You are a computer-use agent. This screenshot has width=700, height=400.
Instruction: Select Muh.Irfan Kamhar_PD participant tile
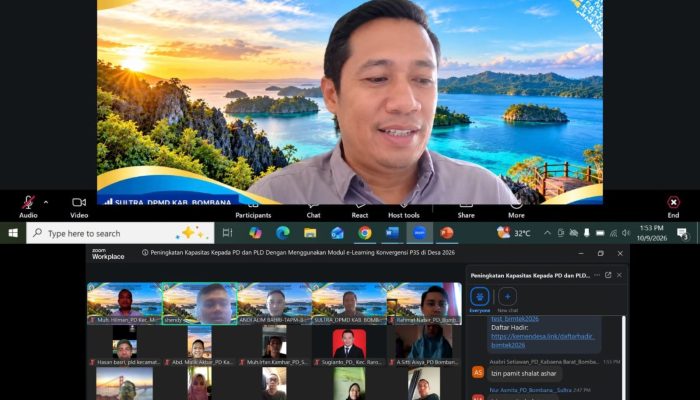click(x=275, y=346)
